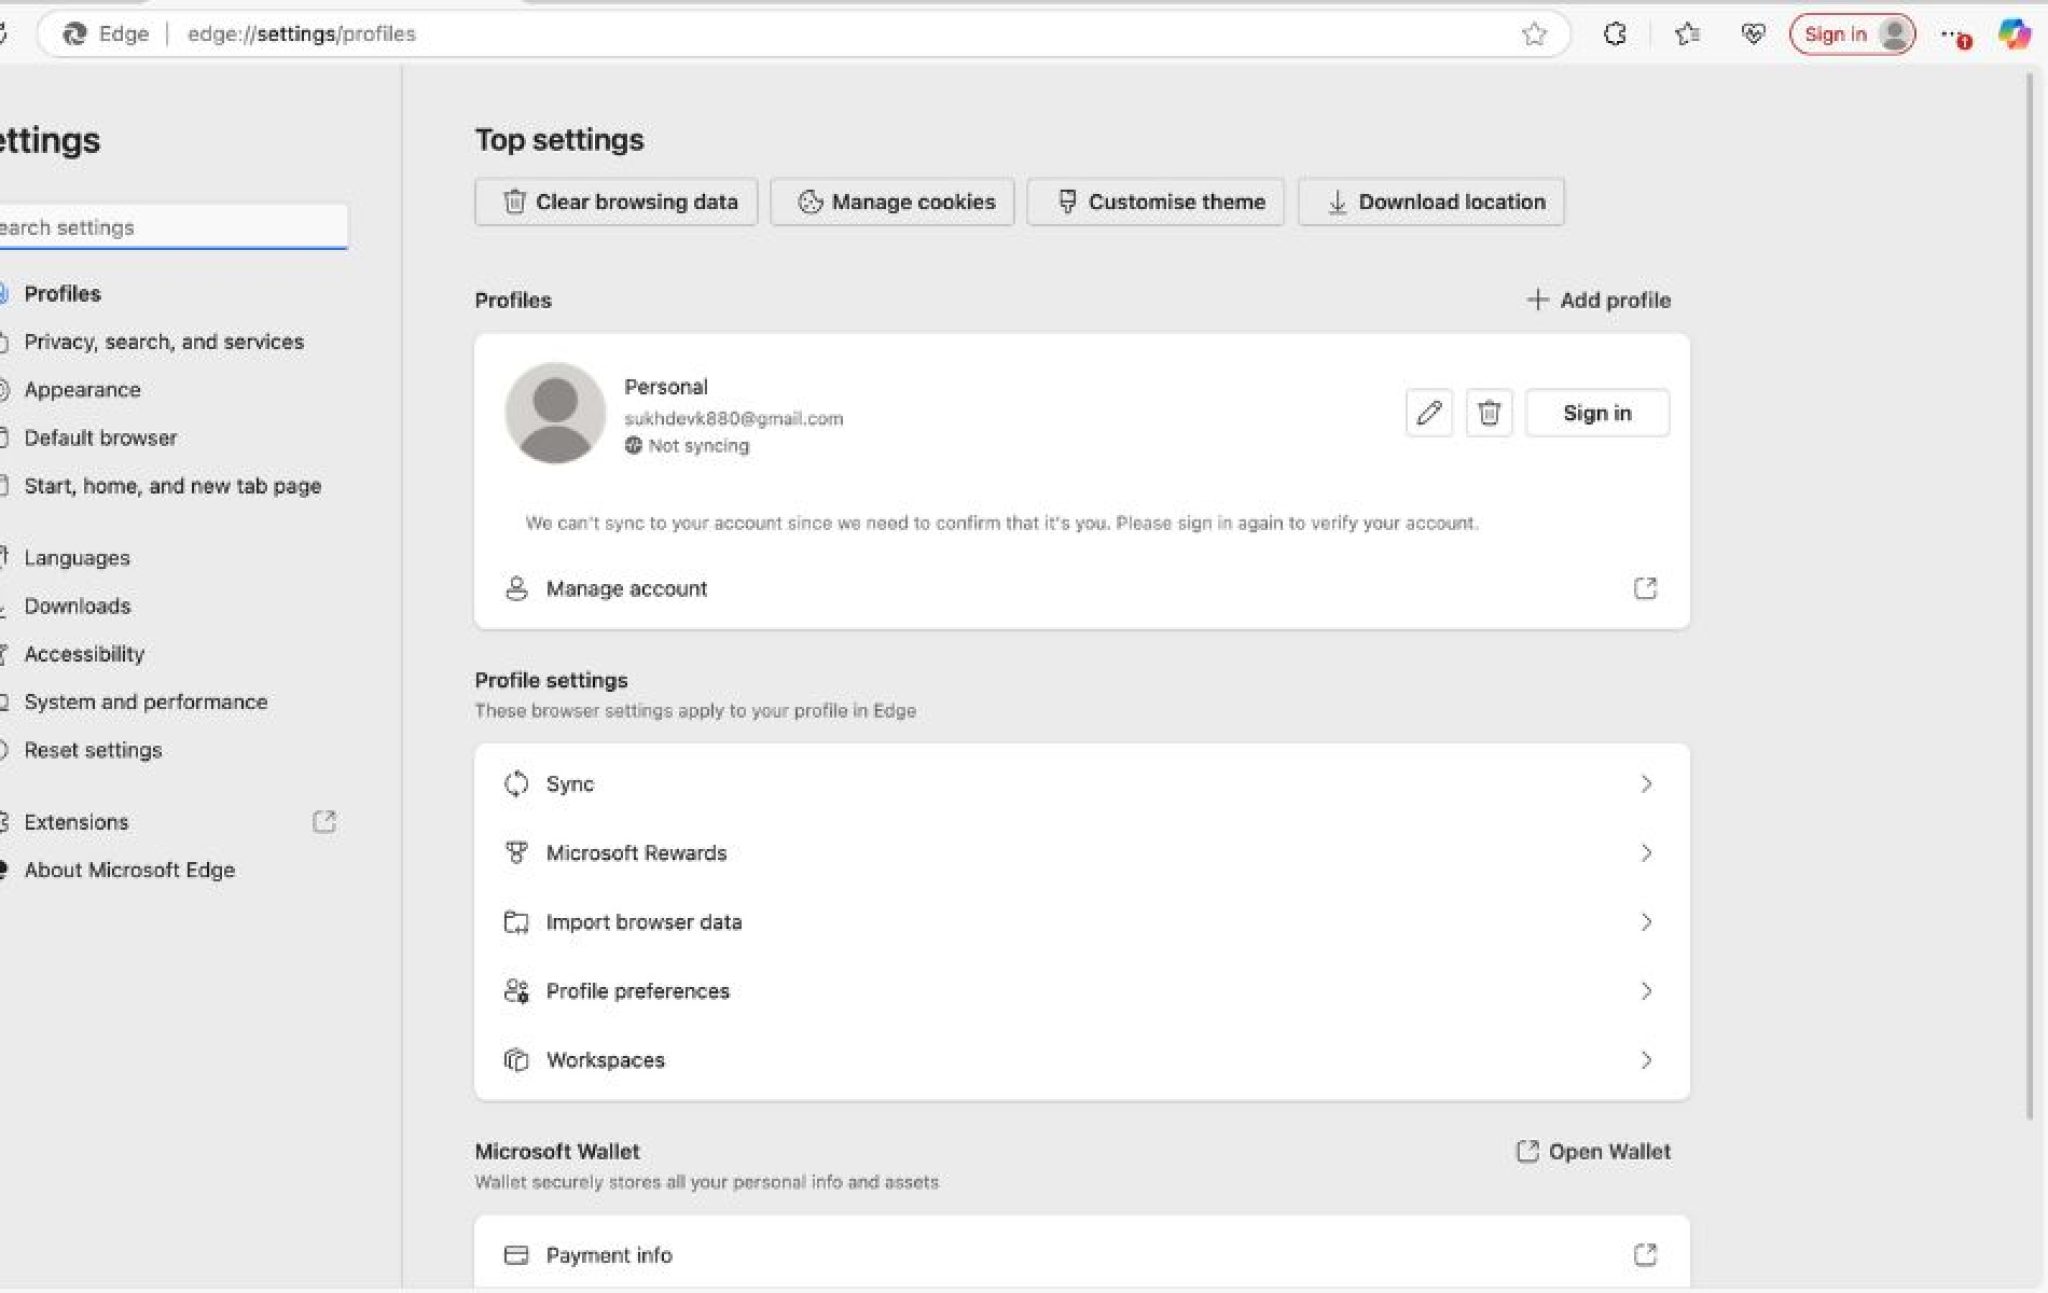Expand the Sync settings row
This screenshot has height=1293, width=2048.
tap(1645, 784)
